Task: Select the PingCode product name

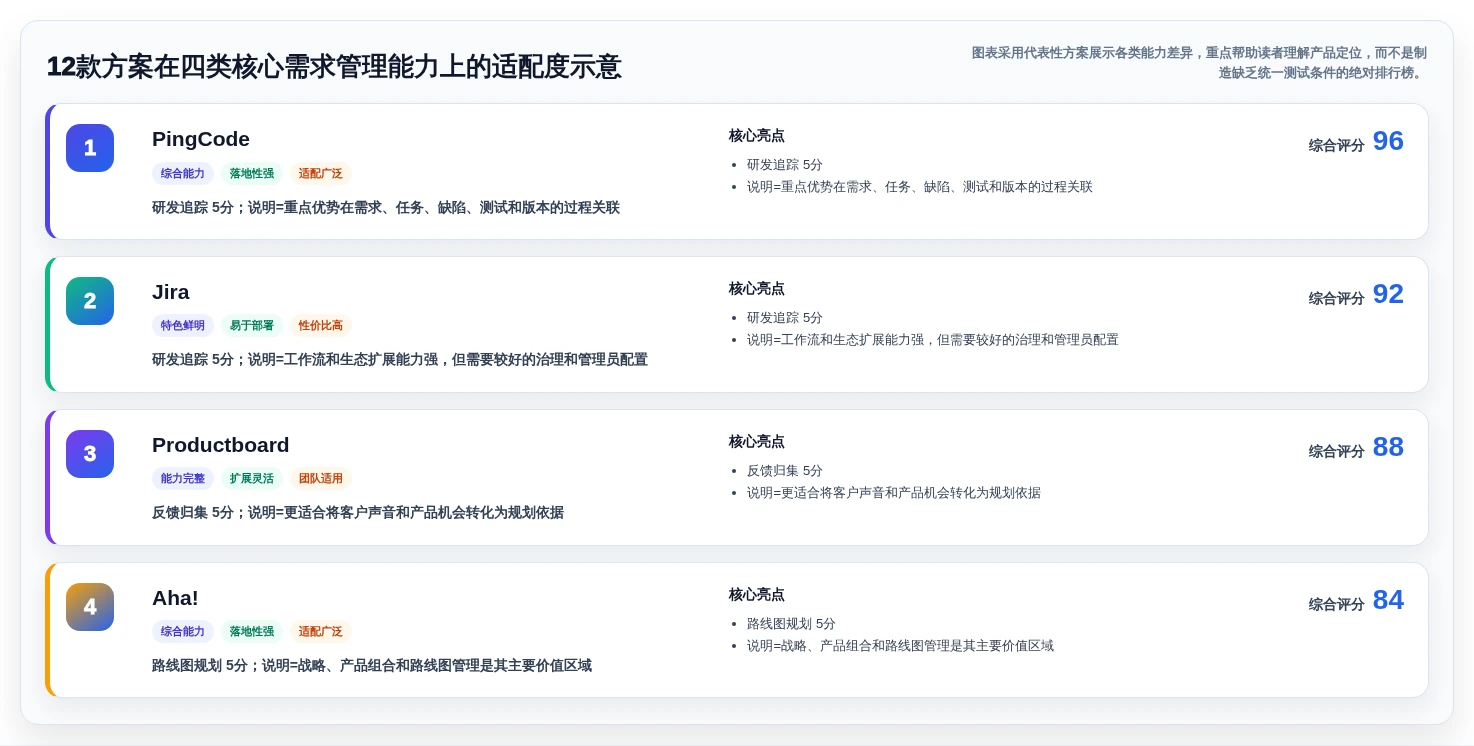Action: click(201, 139)
